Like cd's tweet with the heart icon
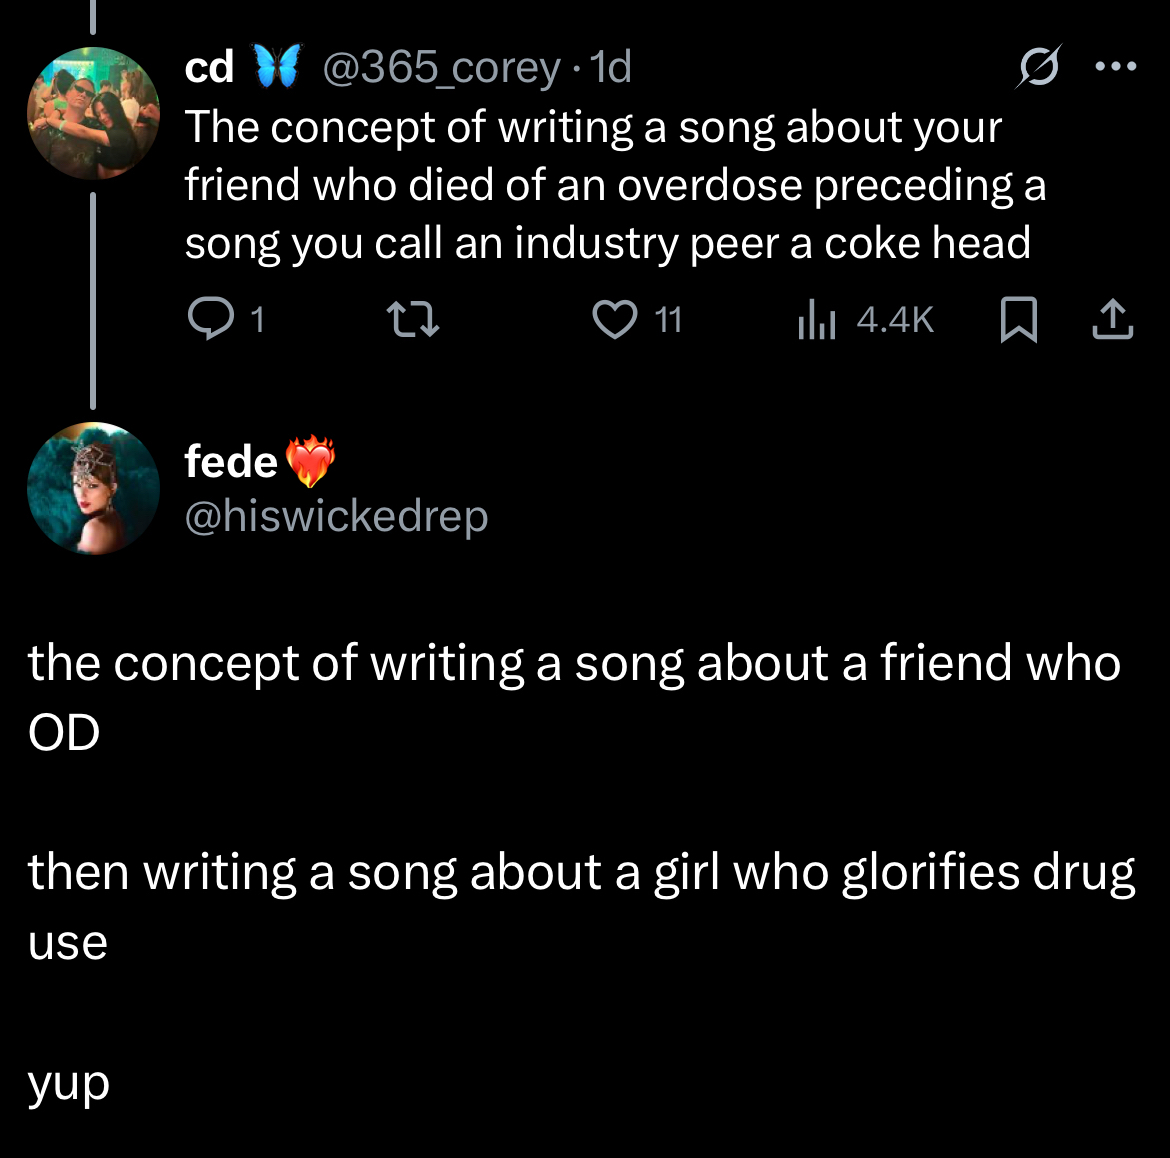Viewport: 1170px width, 1158px height. [614, 320]
